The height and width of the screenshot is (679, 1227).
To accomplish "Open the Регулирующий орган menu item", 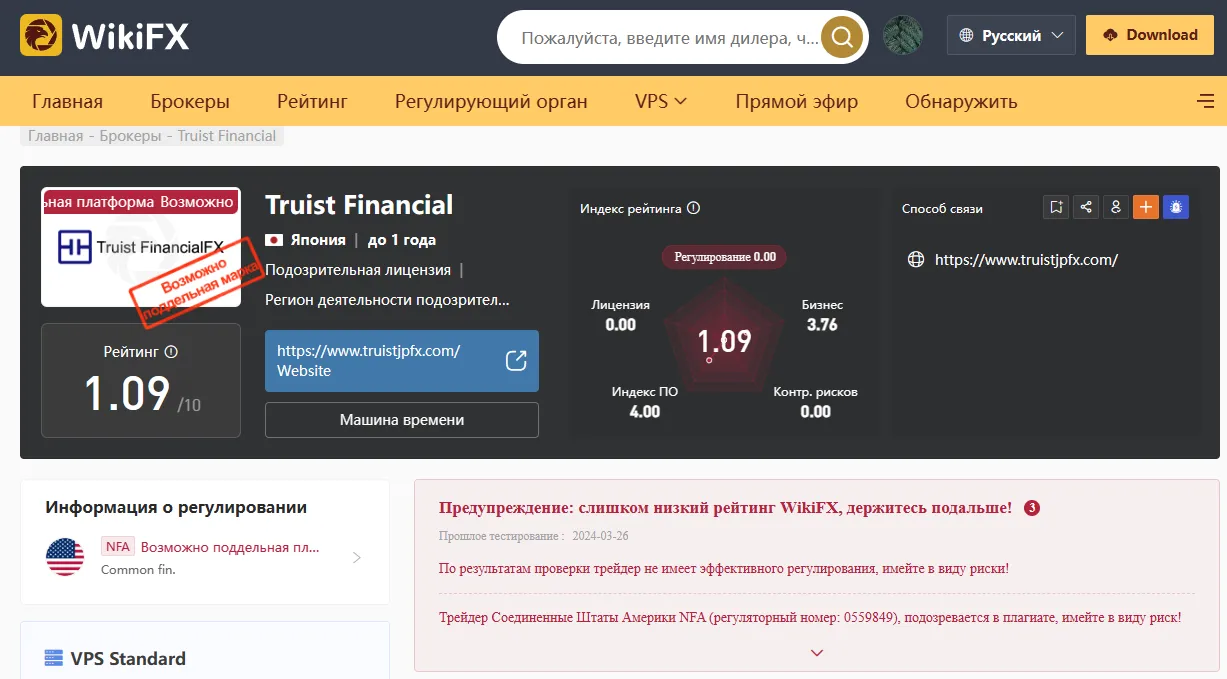I will tap(491, 101).
